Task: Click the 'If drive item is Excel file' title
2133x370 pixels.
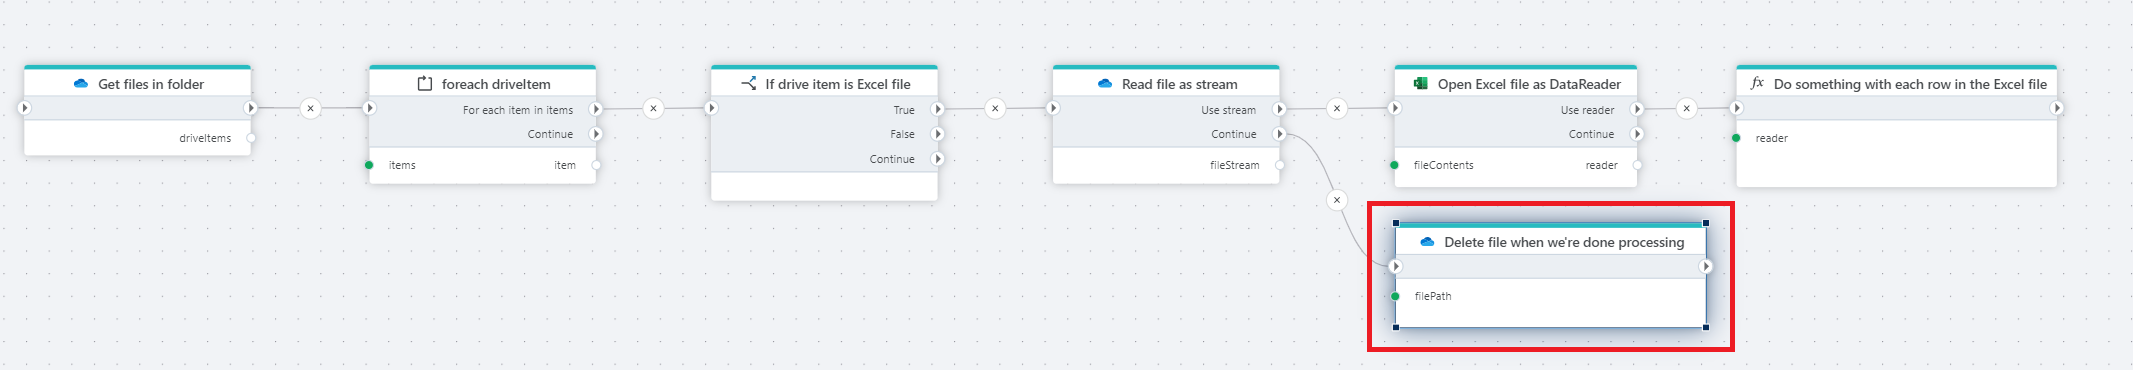Action: pos(838,84)
